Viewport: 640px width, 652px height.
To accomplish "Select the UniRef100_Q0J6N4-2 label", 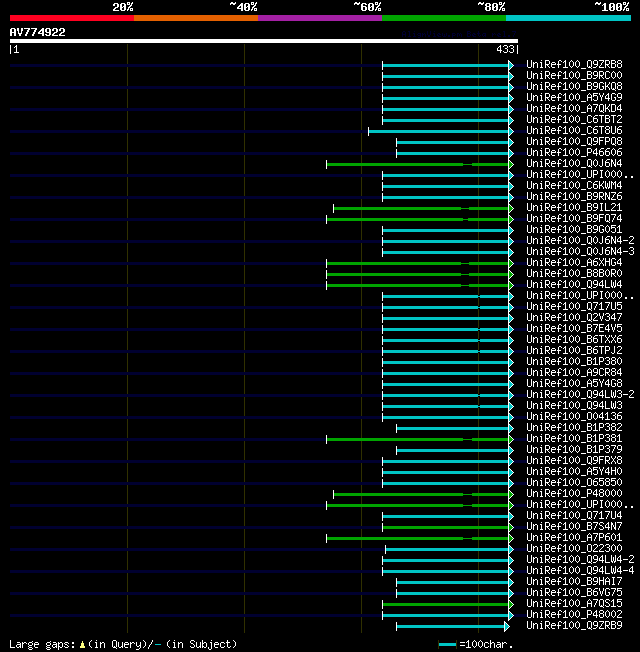I will click(x=581, y=240).
